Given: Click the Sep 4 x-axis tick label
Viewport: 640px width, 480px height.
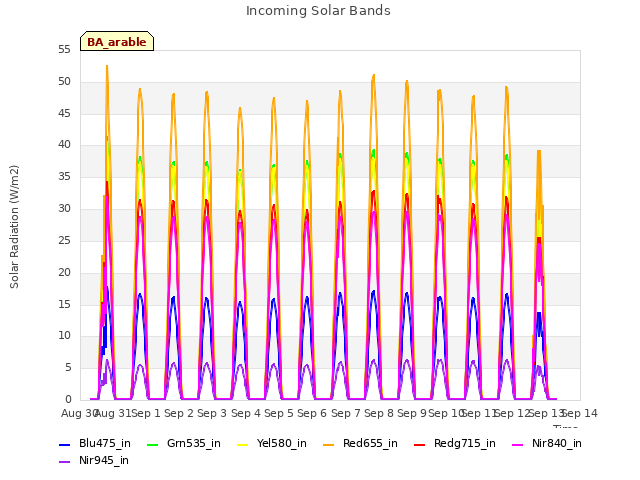Looking at the screenshot, I should (246, 413).
